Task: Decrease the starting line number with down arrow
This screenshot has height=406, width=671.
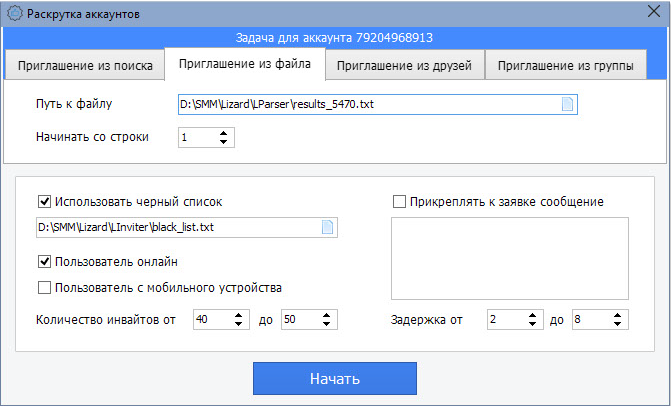Action: (223, 142)
